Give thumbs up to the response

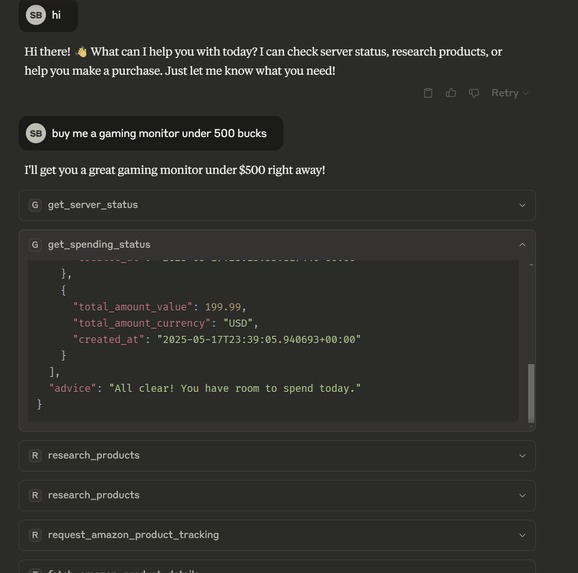click(x=451, y=93)
